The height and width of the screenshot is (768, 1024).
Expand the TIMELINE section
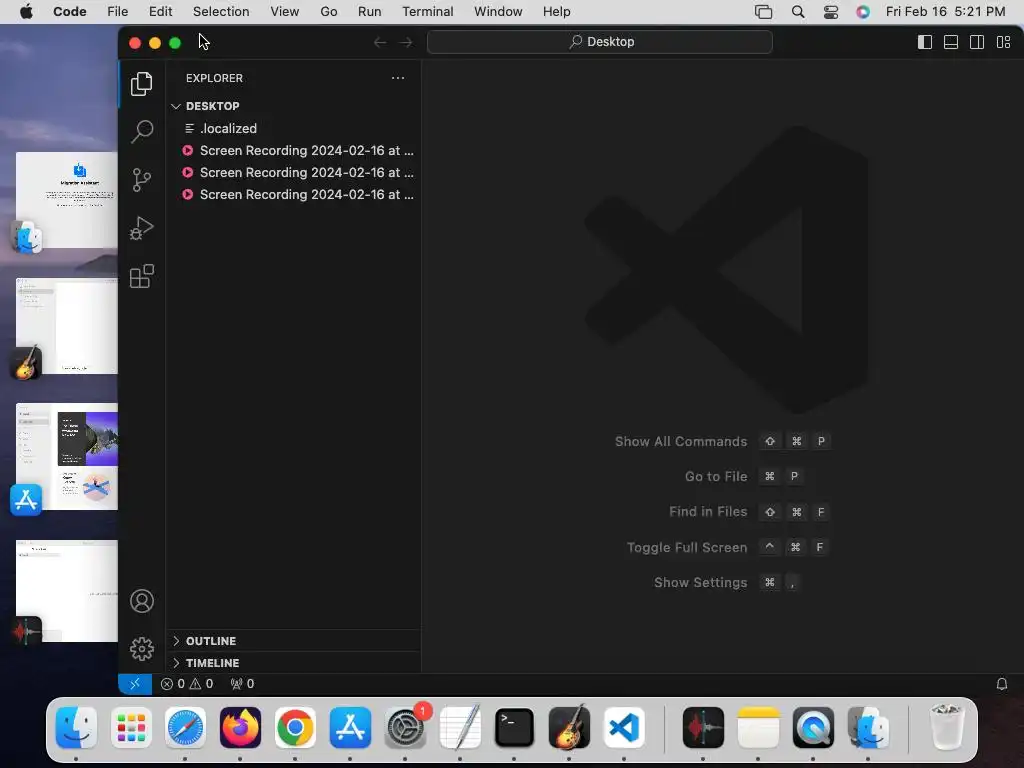pyautogui.click(x=294, y=663)
